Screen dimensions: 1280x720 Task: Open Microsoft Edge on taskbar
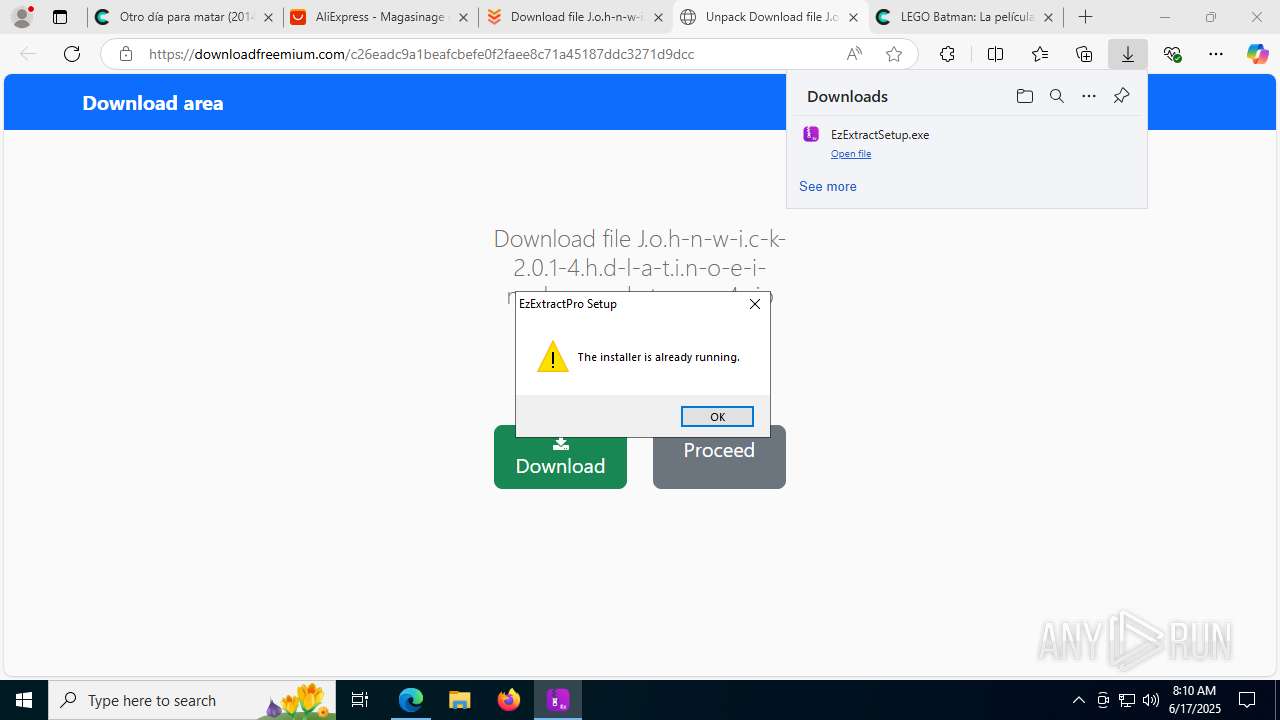tap(411, 700)
